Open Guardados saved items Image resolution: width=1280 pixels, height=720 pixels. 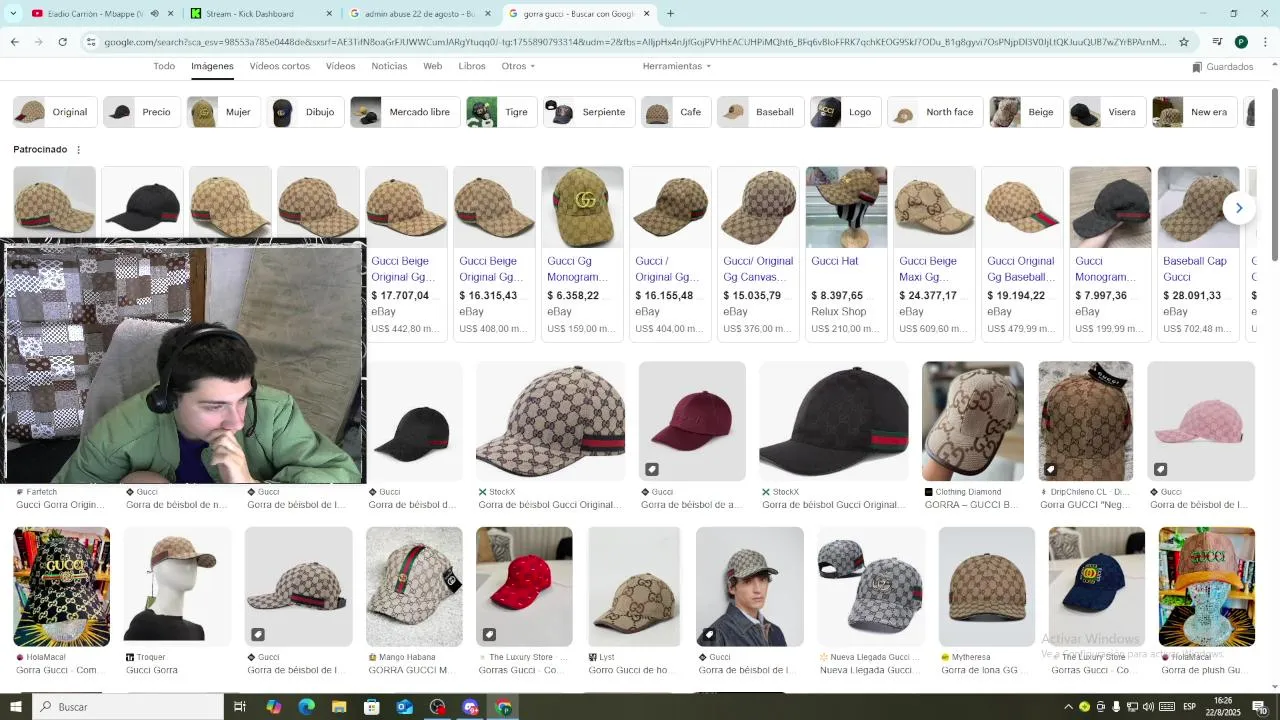[x=1223, y=67]
